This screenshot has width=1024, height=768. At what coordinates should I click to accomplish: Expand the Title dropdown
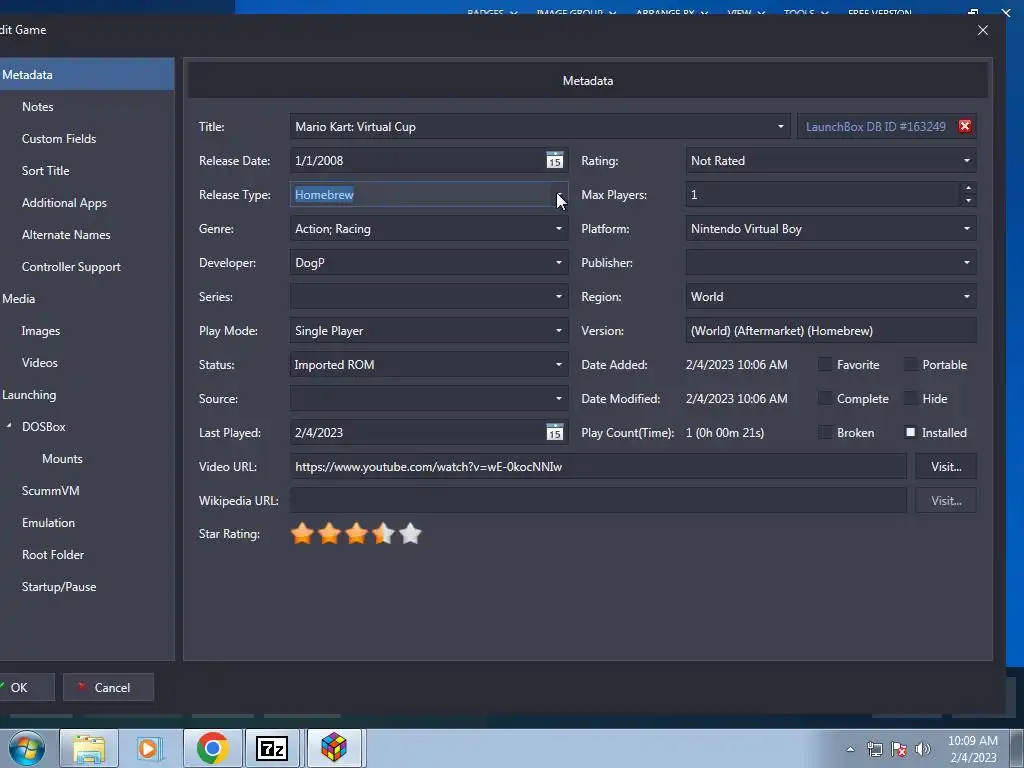(x=780, y=127)
